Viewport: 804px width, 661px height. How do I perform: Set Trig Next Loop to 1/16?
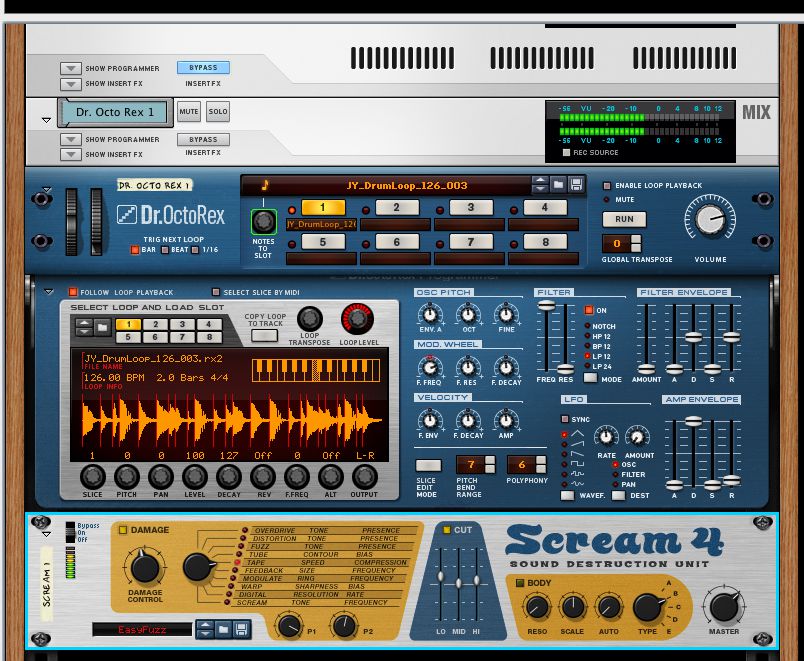click(x=195, y=250)
